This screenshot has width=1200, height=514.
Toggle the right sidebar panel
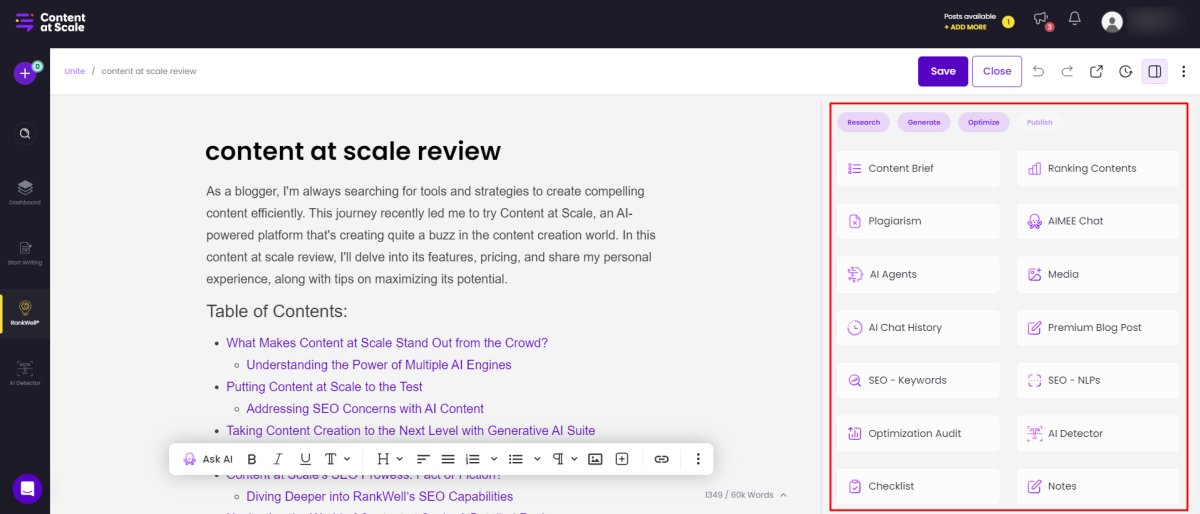pyautogui.click(x=1154, y=71)
